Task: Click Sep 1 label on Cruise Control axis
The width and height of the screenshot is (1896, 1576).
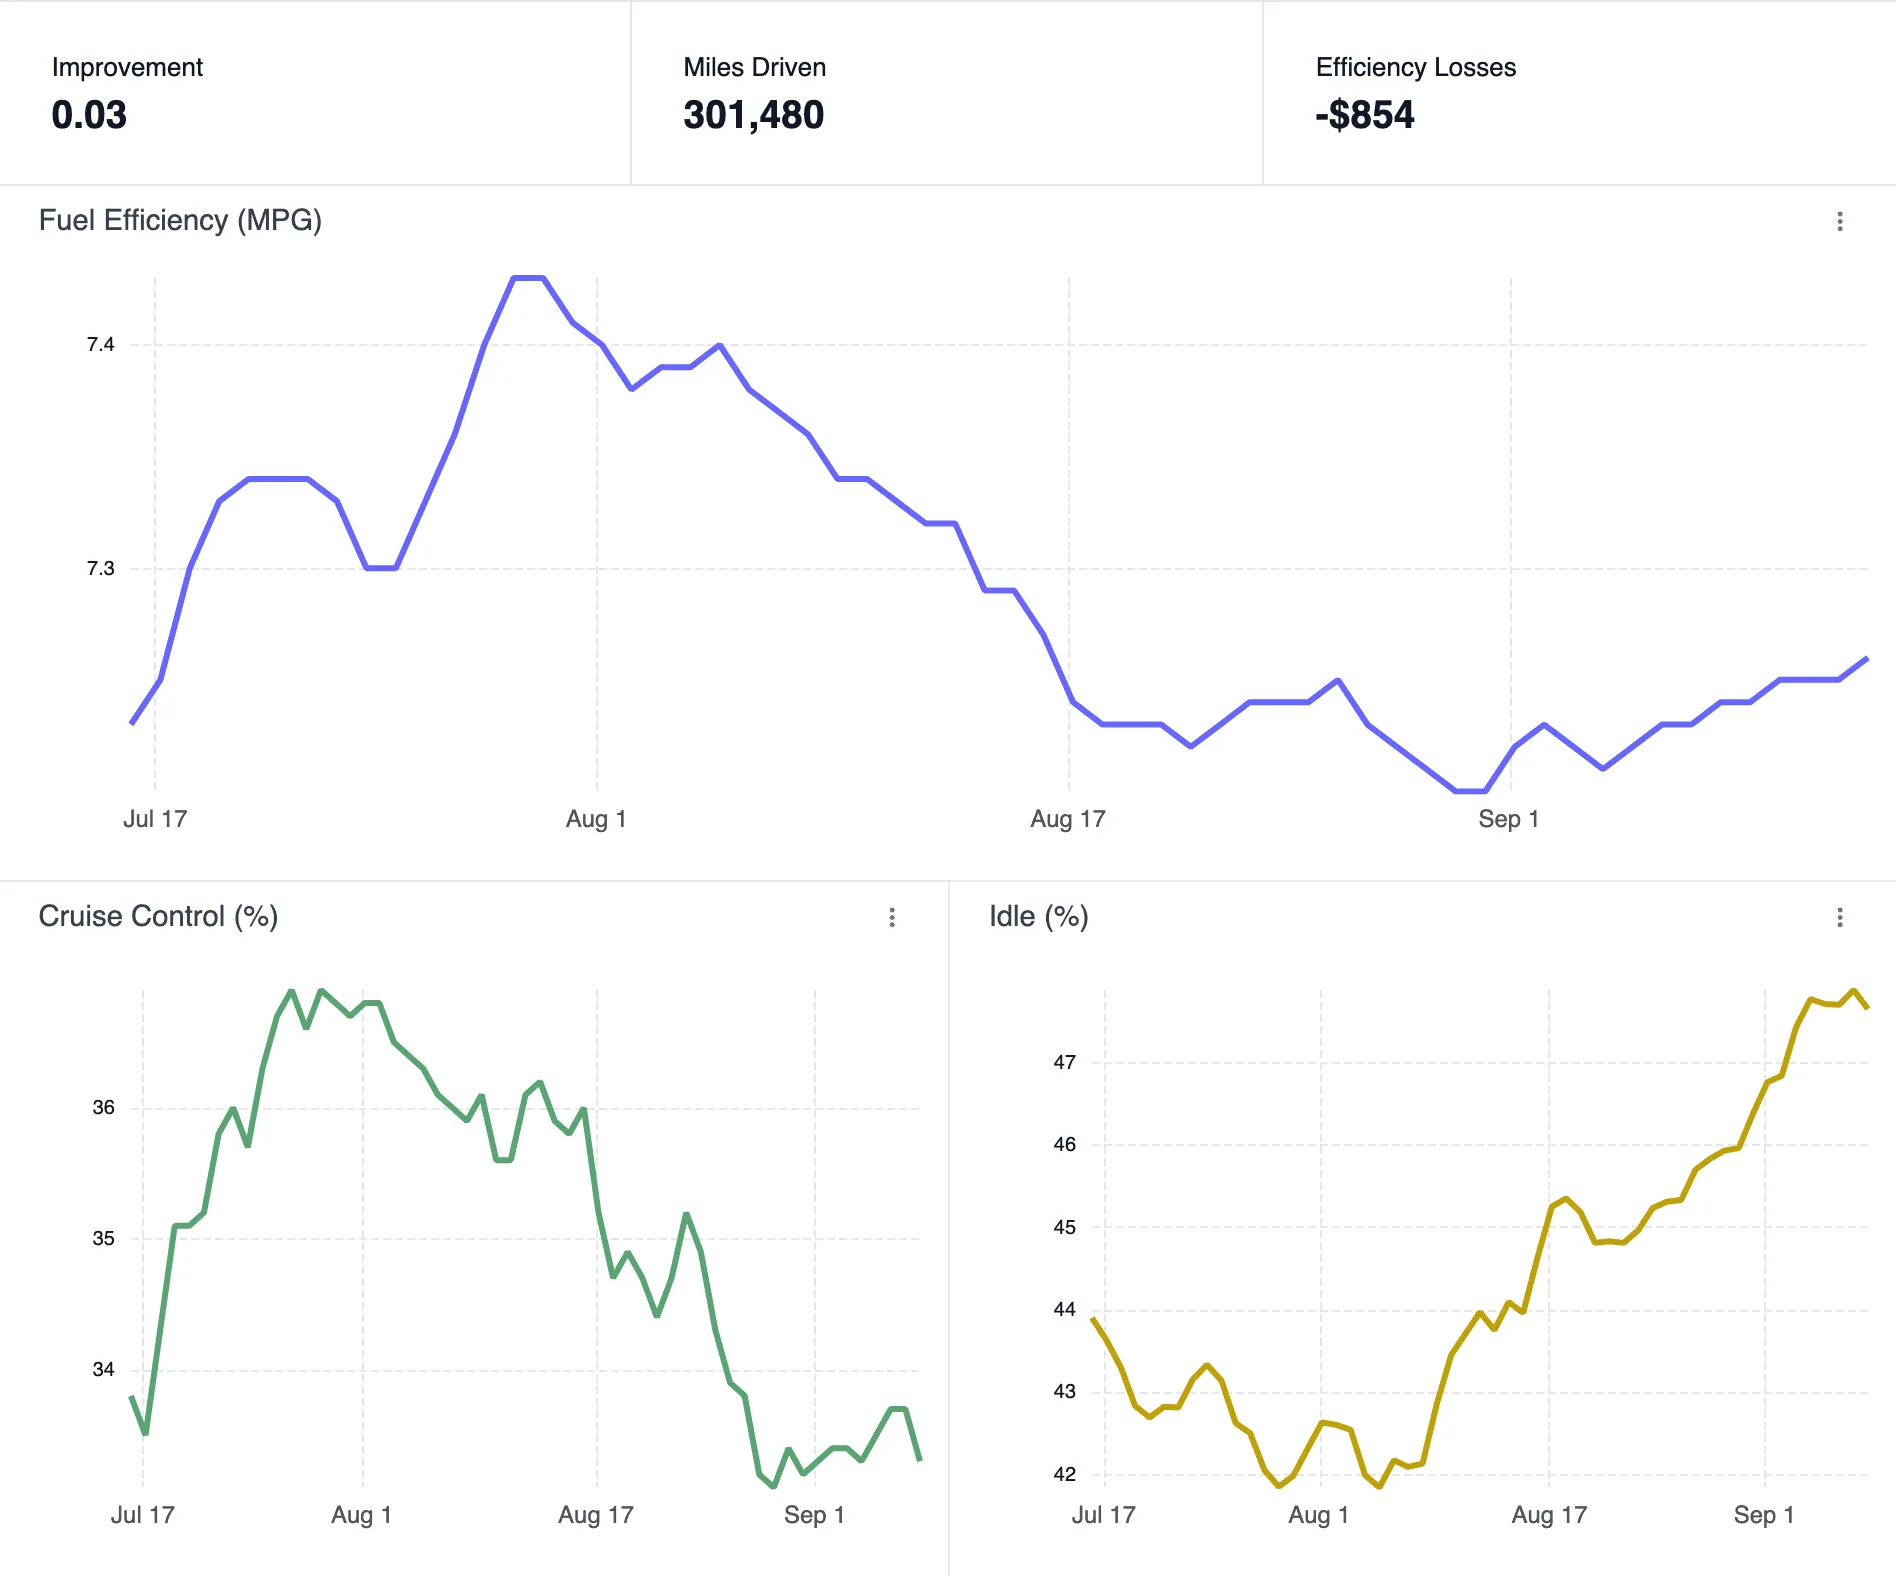Action: [x=814, y=1515]
